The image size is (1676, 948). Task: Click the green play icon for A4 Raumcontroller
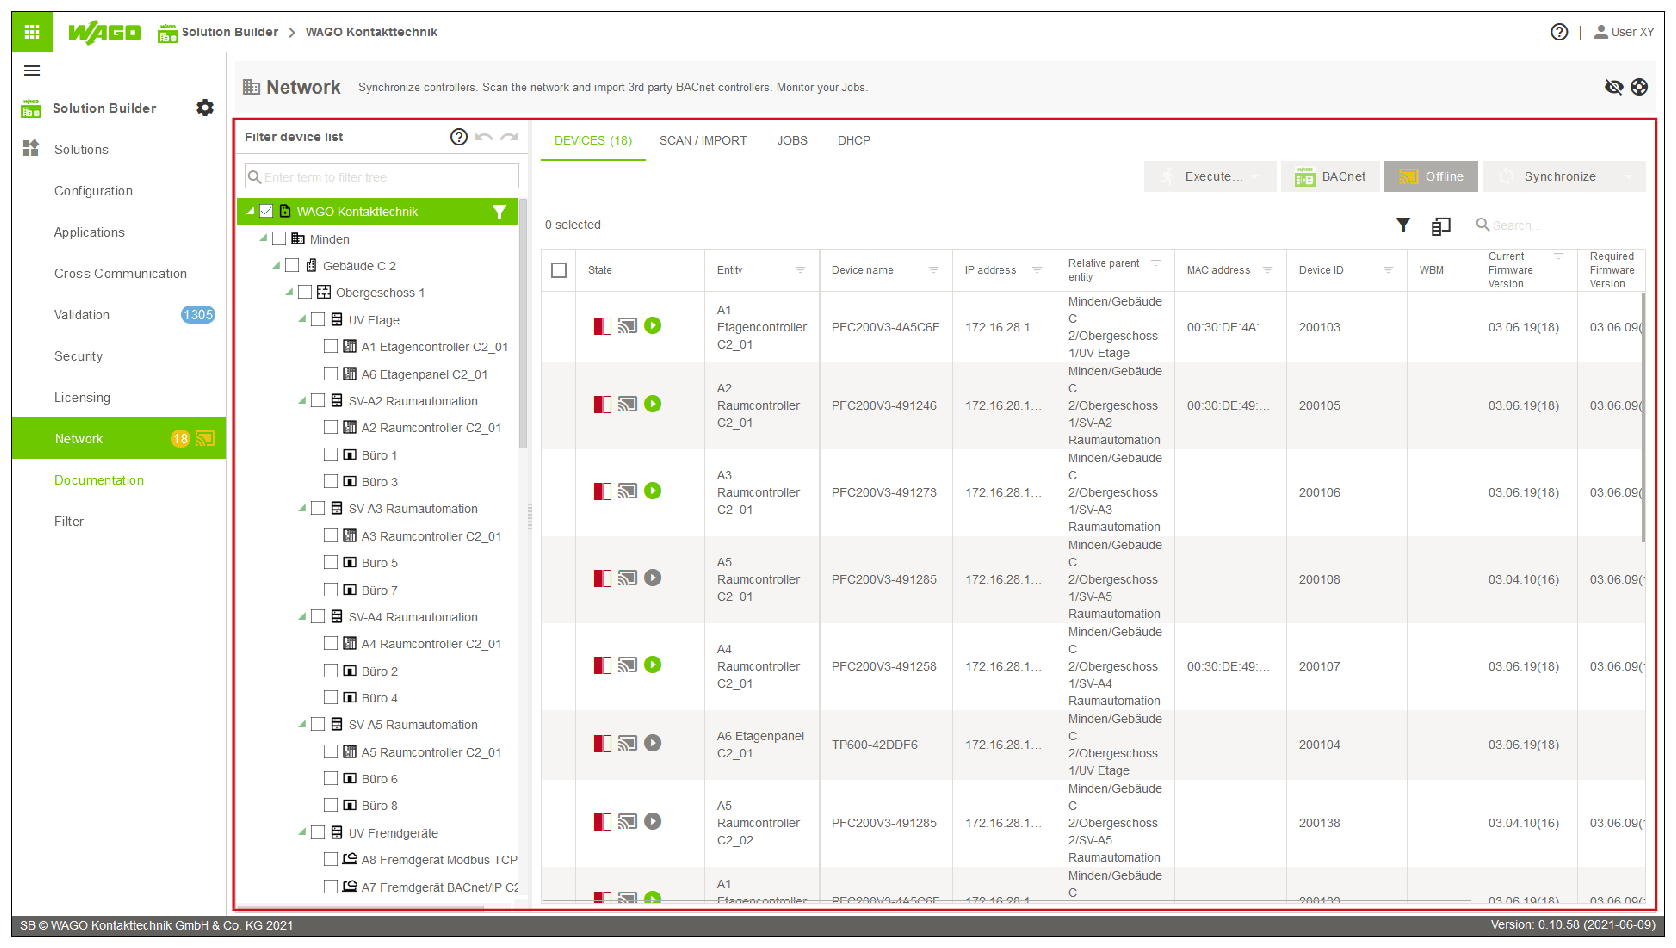[x=653, y=665]
